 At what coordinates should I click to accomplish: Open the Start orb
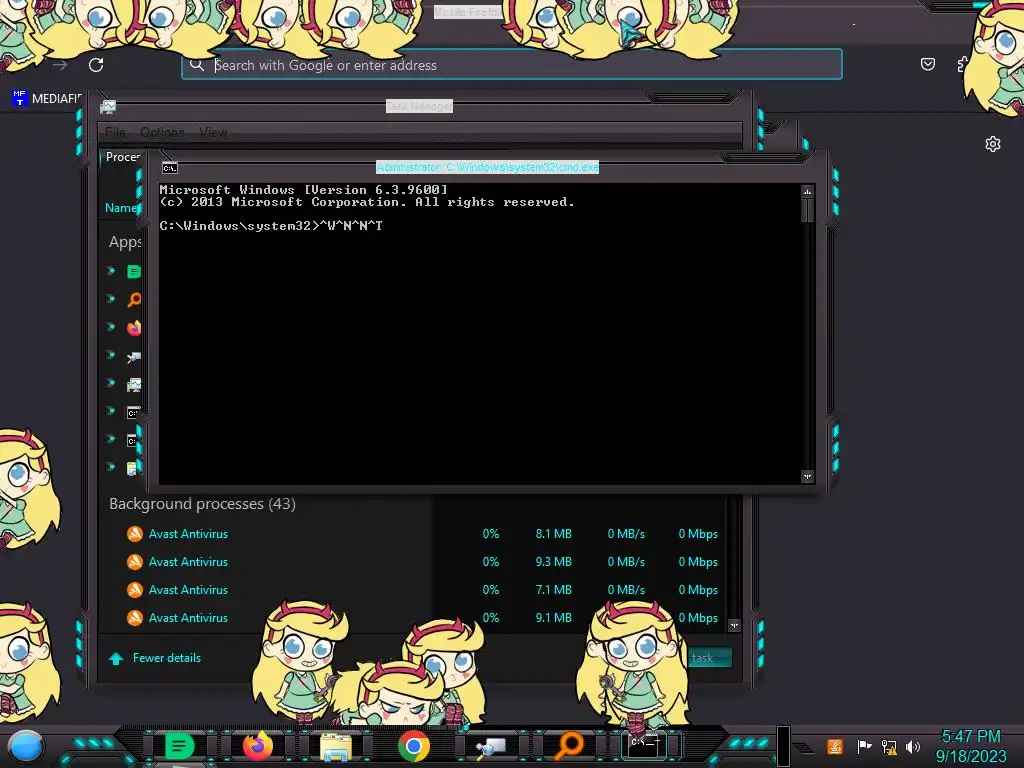click(26, 746)
